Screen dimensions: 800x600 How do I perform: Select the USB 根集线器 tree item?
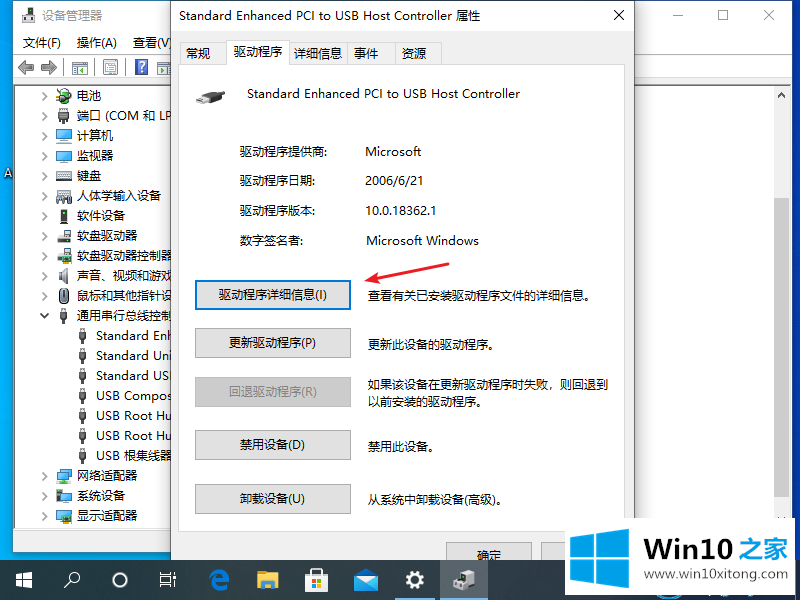133,456
